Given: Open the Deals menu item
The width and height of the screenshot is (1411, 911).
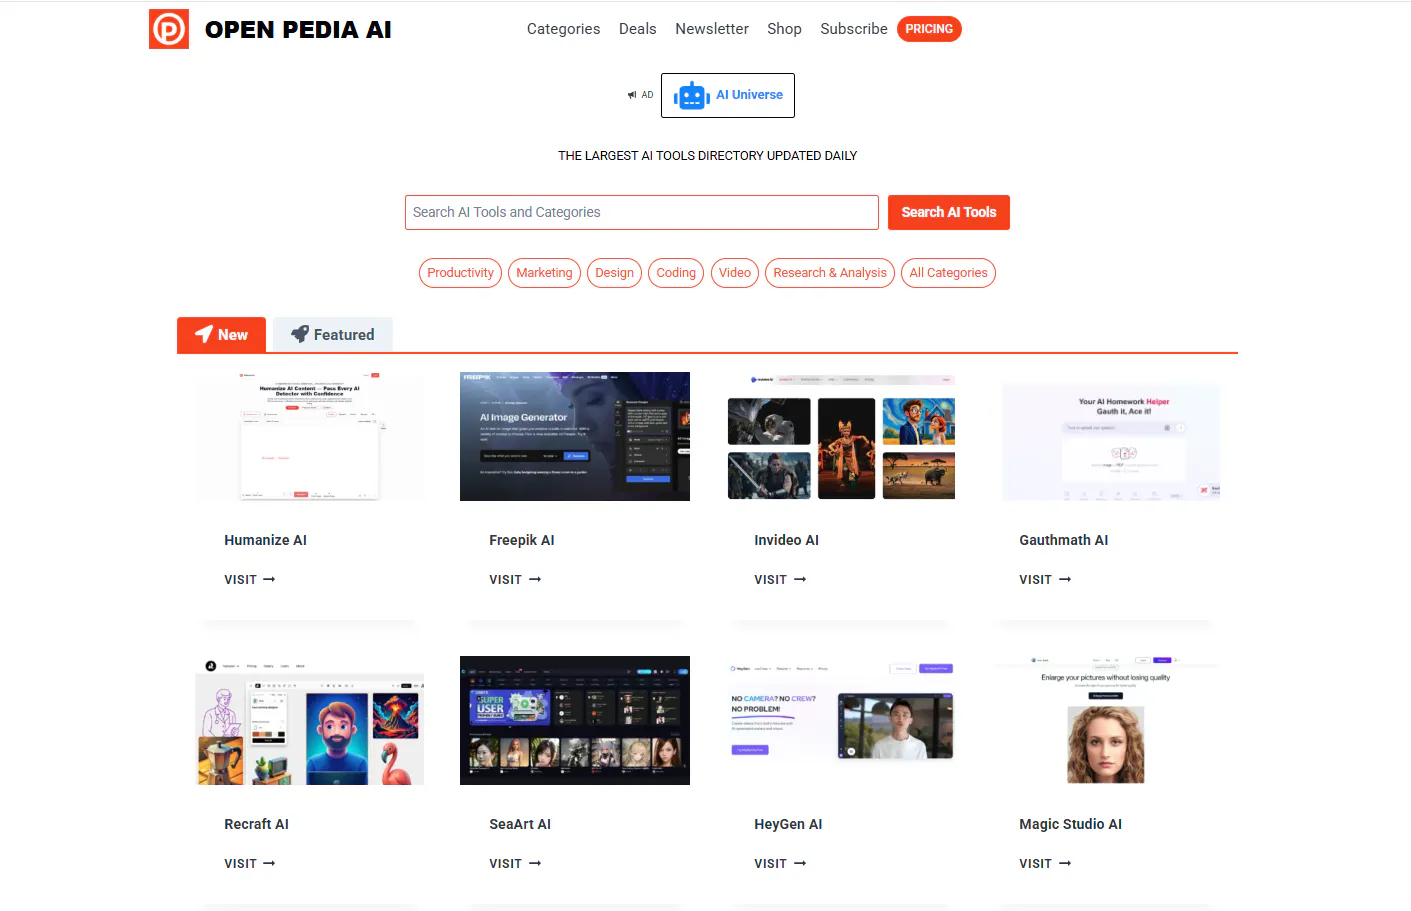Looking at the screenshot, I should (638, 29).
